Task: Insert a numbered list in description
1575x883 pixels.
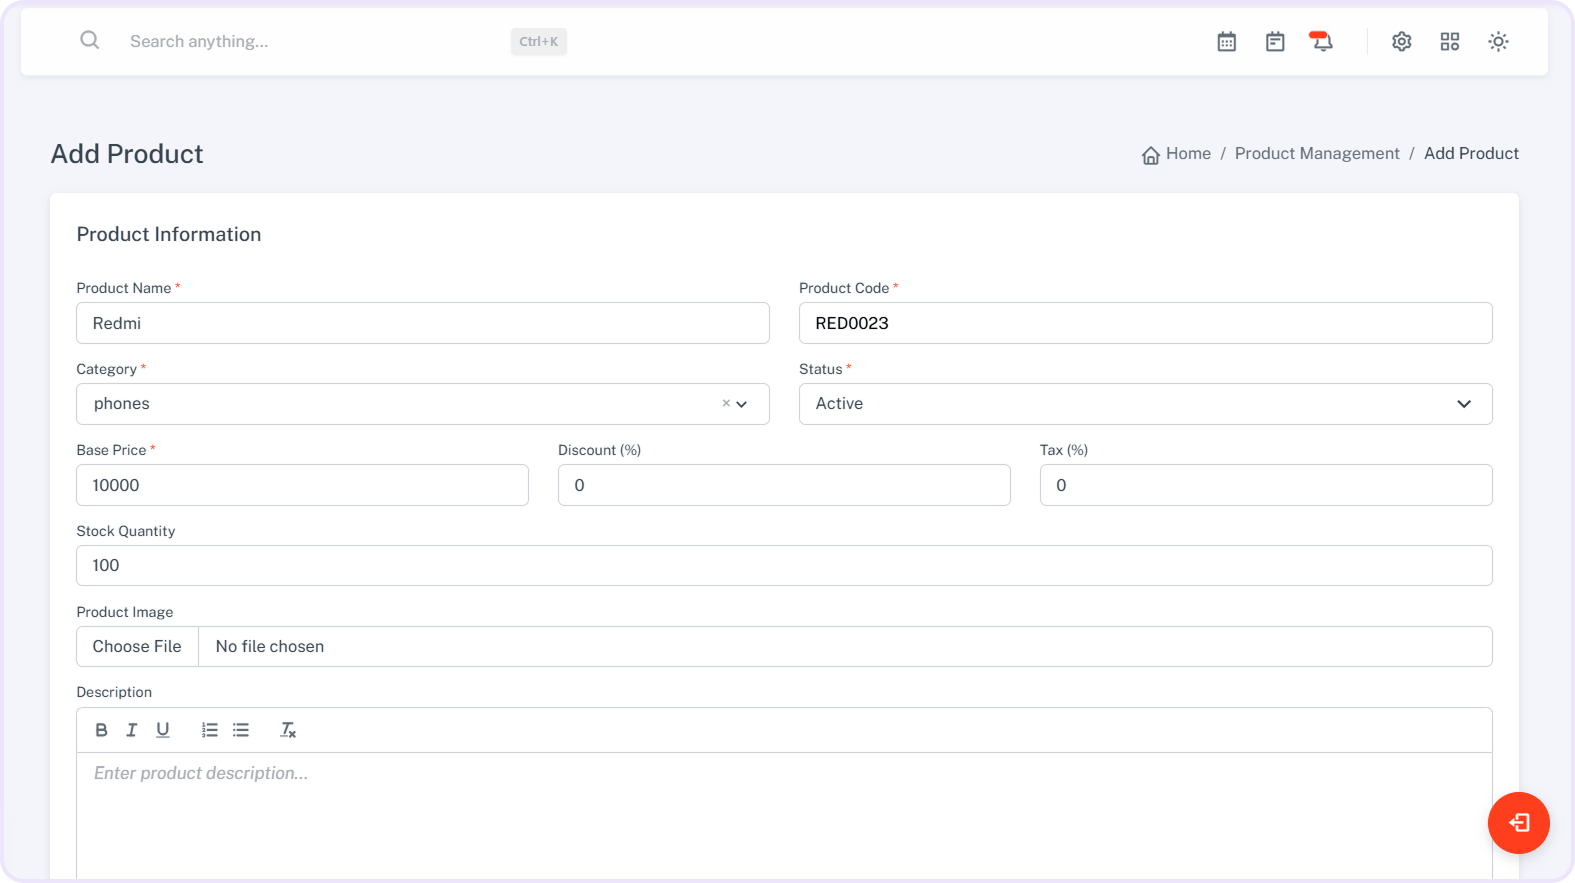Action: [x=209, y=730]
